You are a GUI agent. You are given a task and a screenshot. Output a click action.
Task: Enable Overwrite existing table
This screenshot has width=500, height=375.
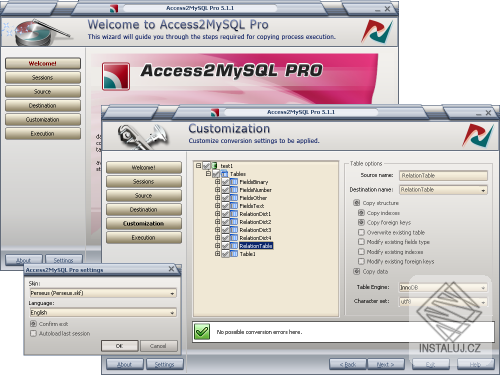coord(361,232)
